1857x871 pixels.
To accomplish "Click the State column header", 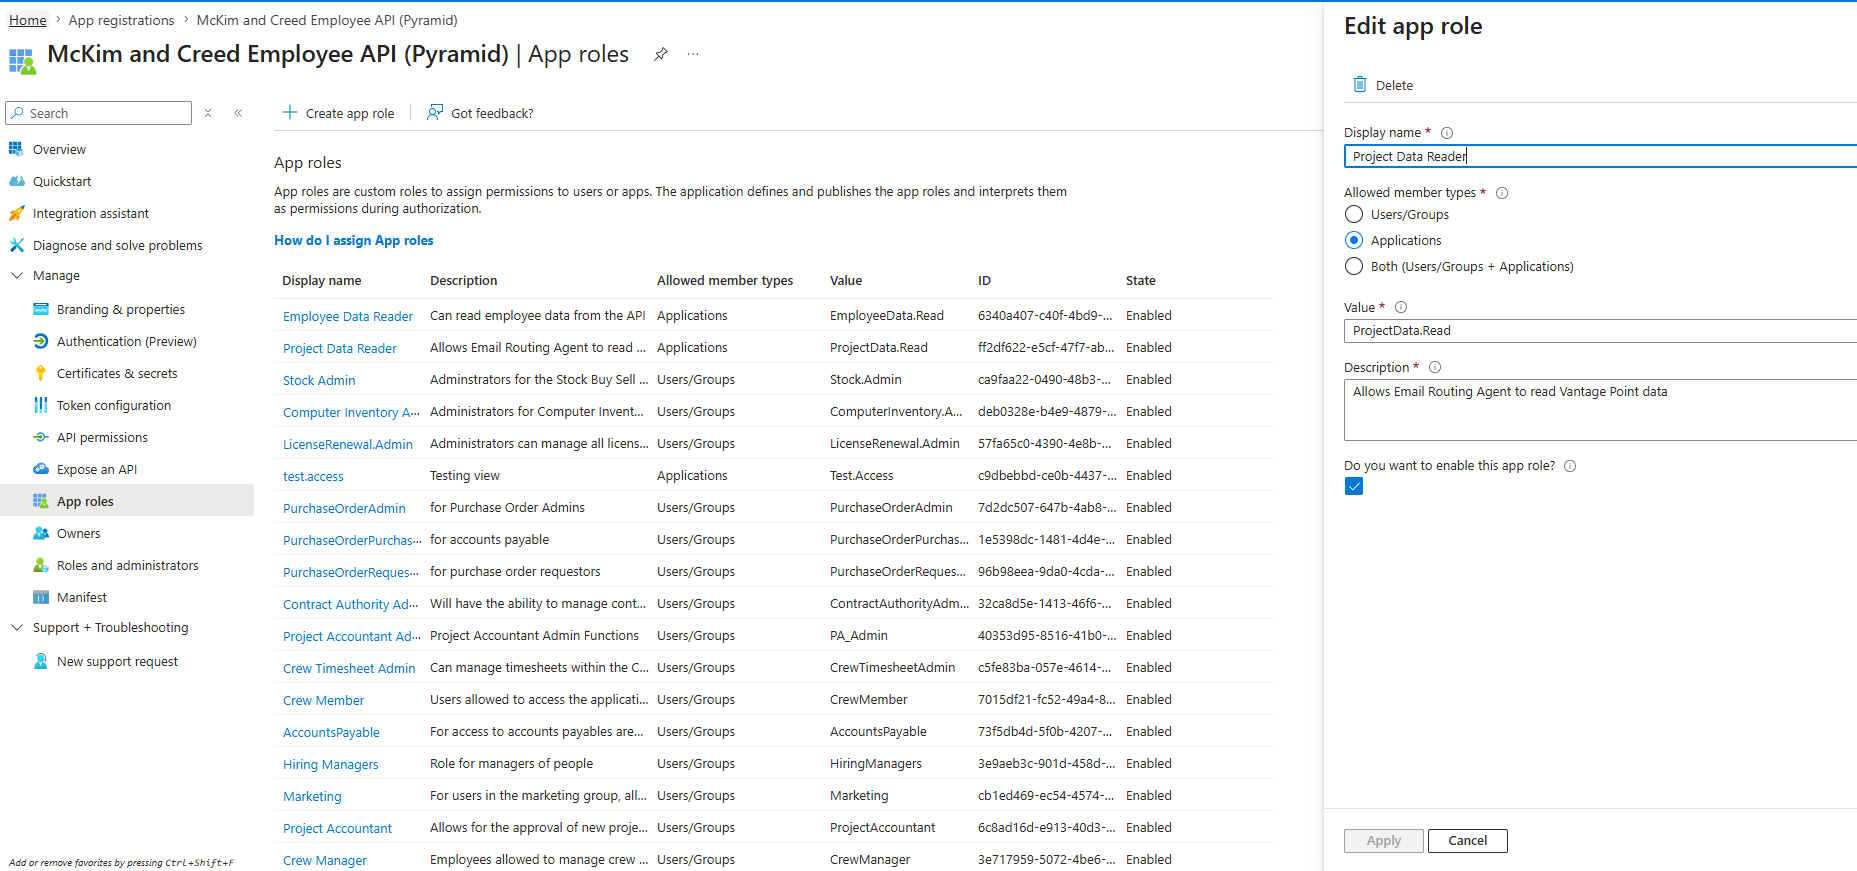I will 1141,281.
